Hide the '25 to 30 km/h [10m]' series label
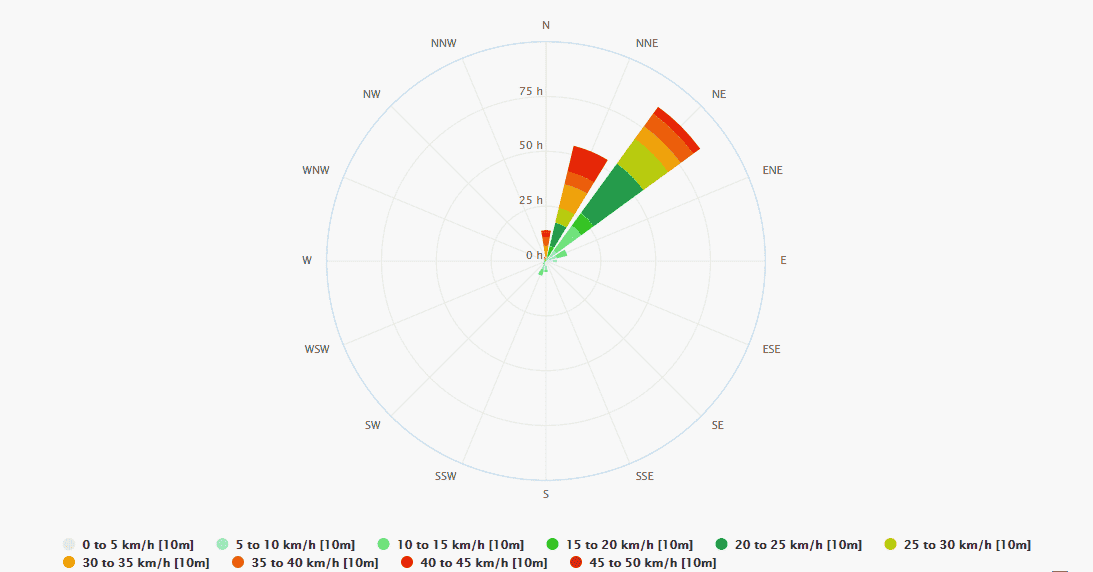Screen dimensions: 1093x572 tap(966, 545)
